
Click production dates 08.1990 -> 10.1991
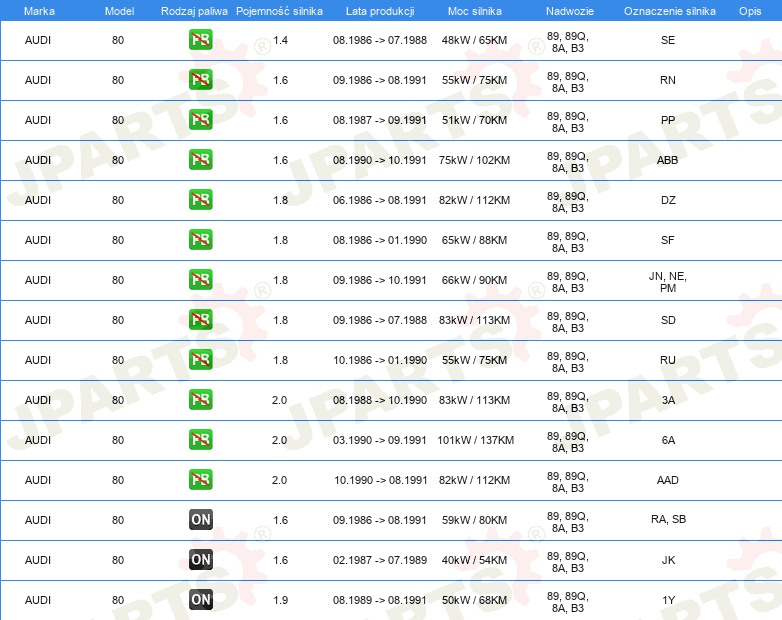pos(380,160)
